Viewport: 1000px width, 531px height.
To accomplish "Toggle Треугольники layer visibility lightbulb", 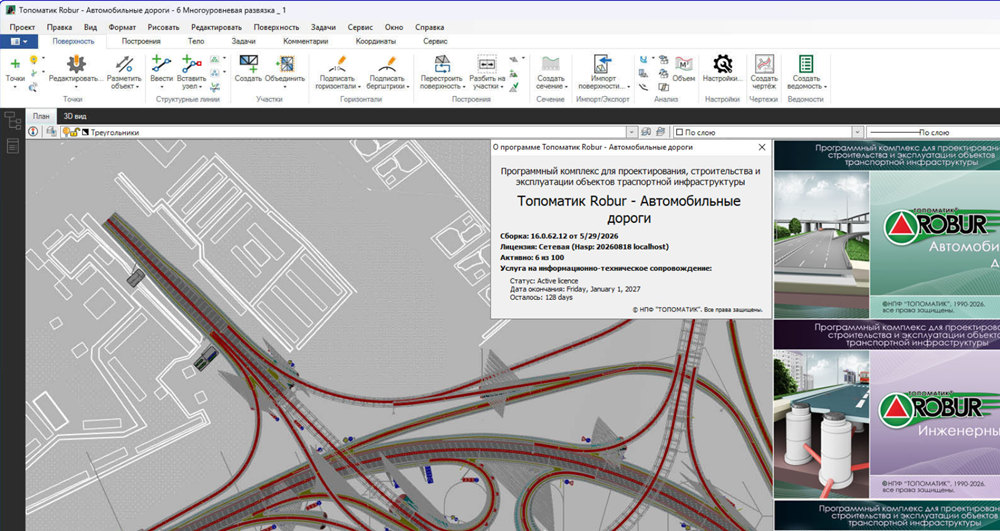I will (66, 132).
